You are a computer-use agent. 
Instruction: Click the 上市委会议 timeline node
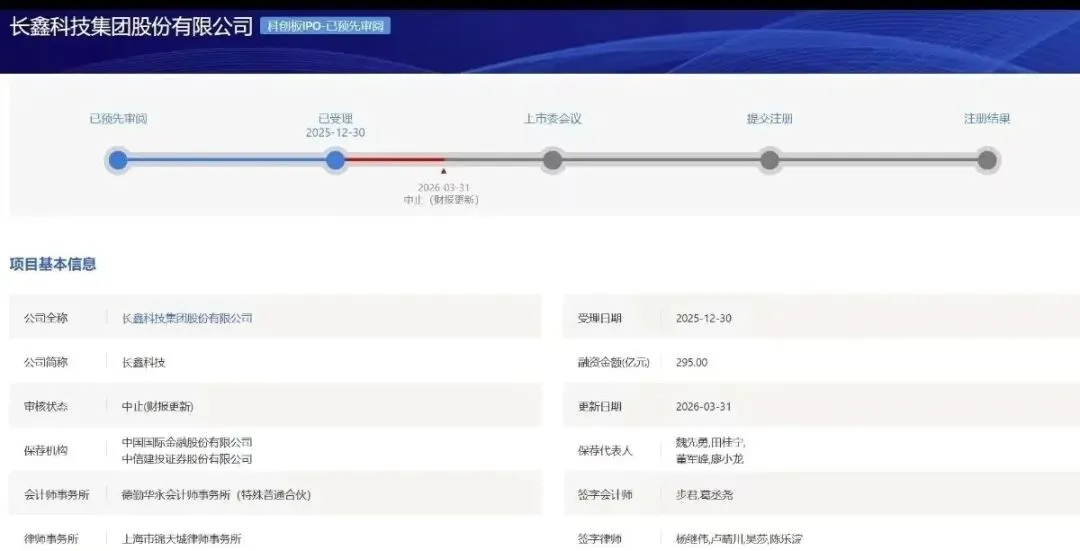point(552,160)
